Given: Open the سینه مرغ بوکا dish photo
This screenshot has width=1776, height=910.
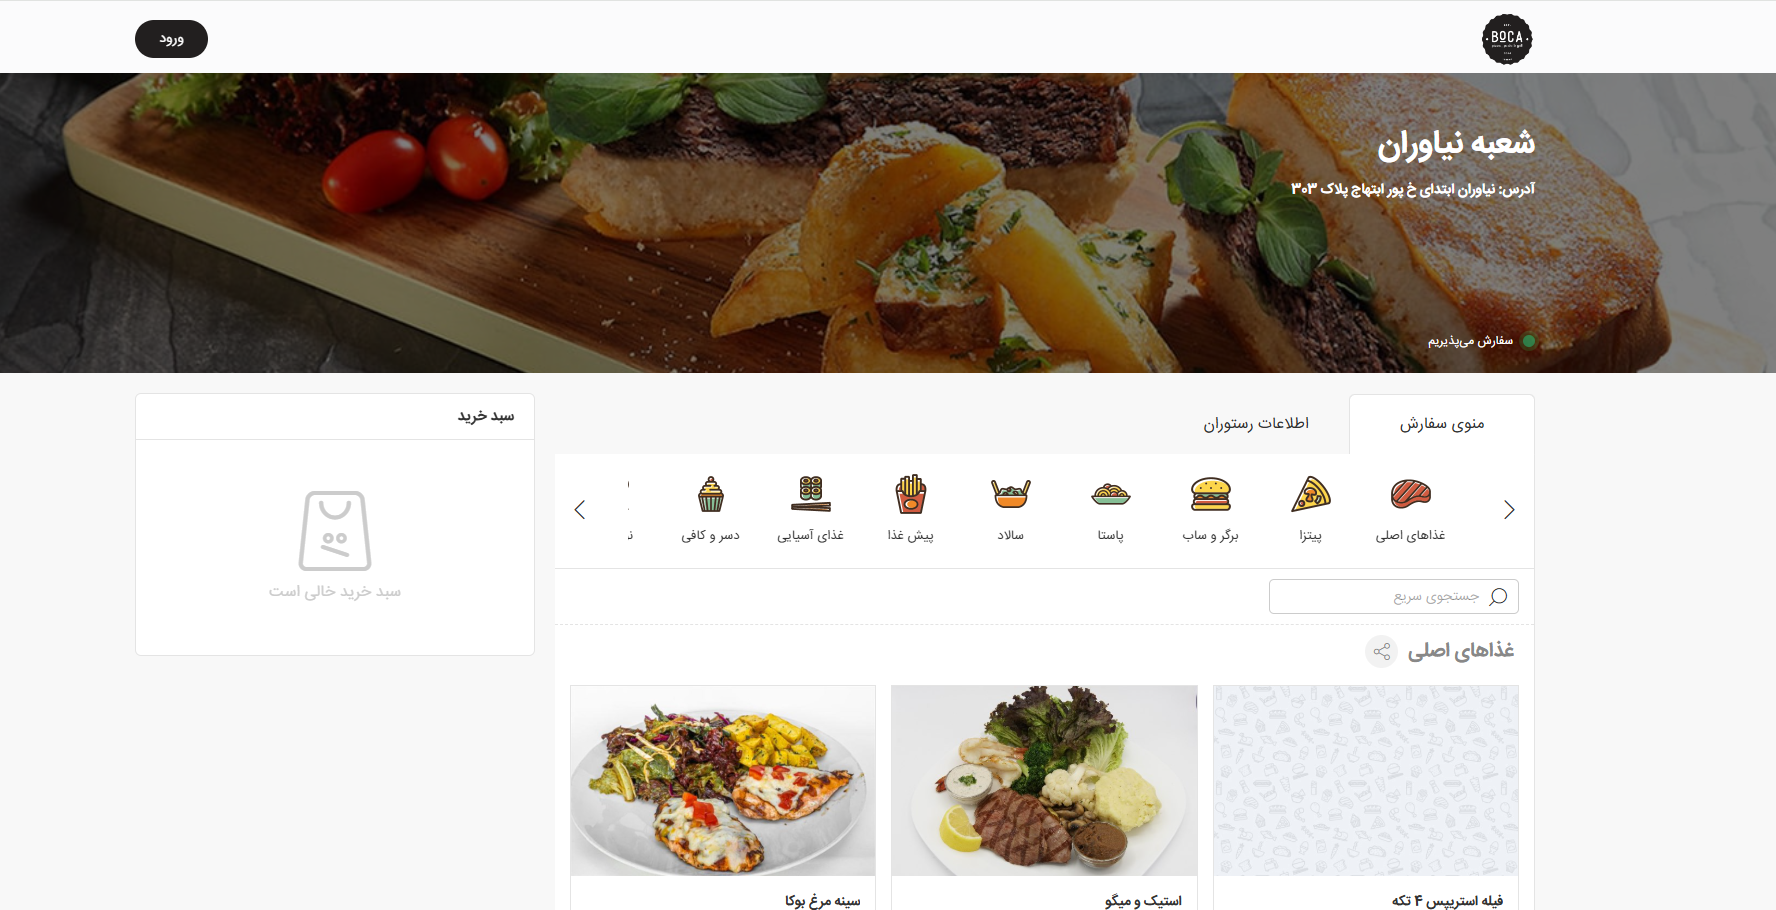Looking at the screenshot, I should pyautogui.click(x=723, y=781).
